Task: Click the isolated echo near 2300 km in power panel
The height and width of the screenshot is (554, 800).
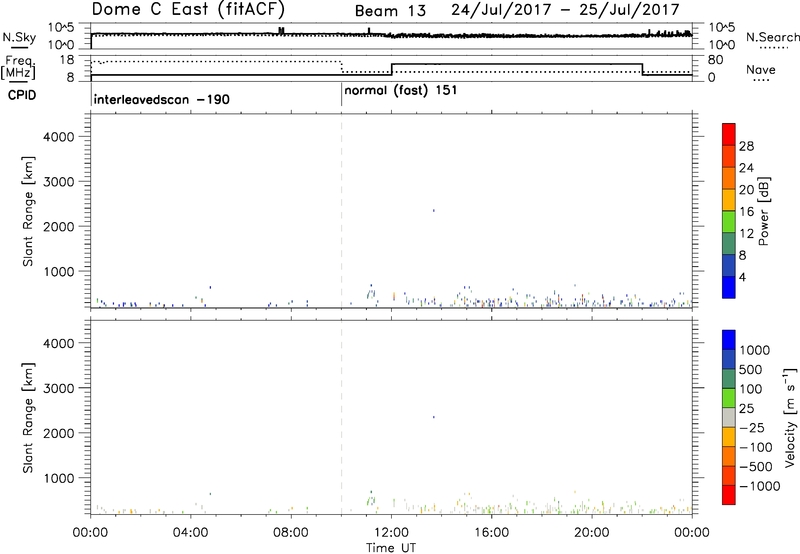Action: tap(434, 210)
